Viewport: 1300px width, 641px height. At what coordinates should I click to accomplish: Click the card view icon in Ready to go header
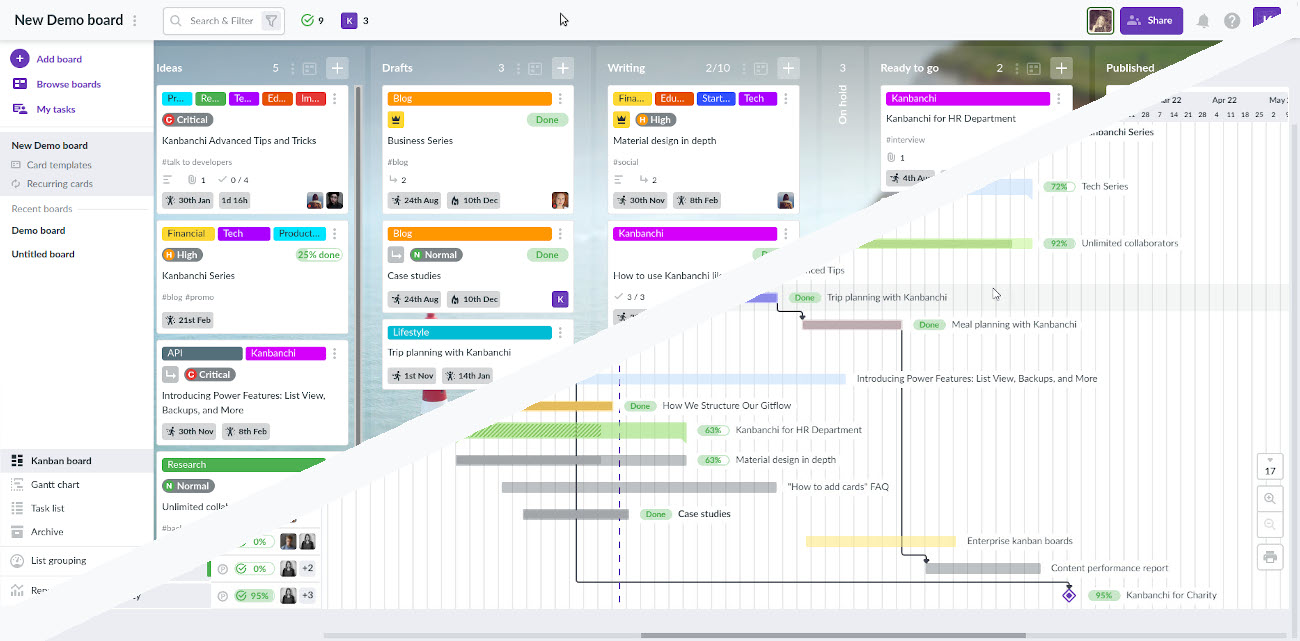pos(1033,68)
